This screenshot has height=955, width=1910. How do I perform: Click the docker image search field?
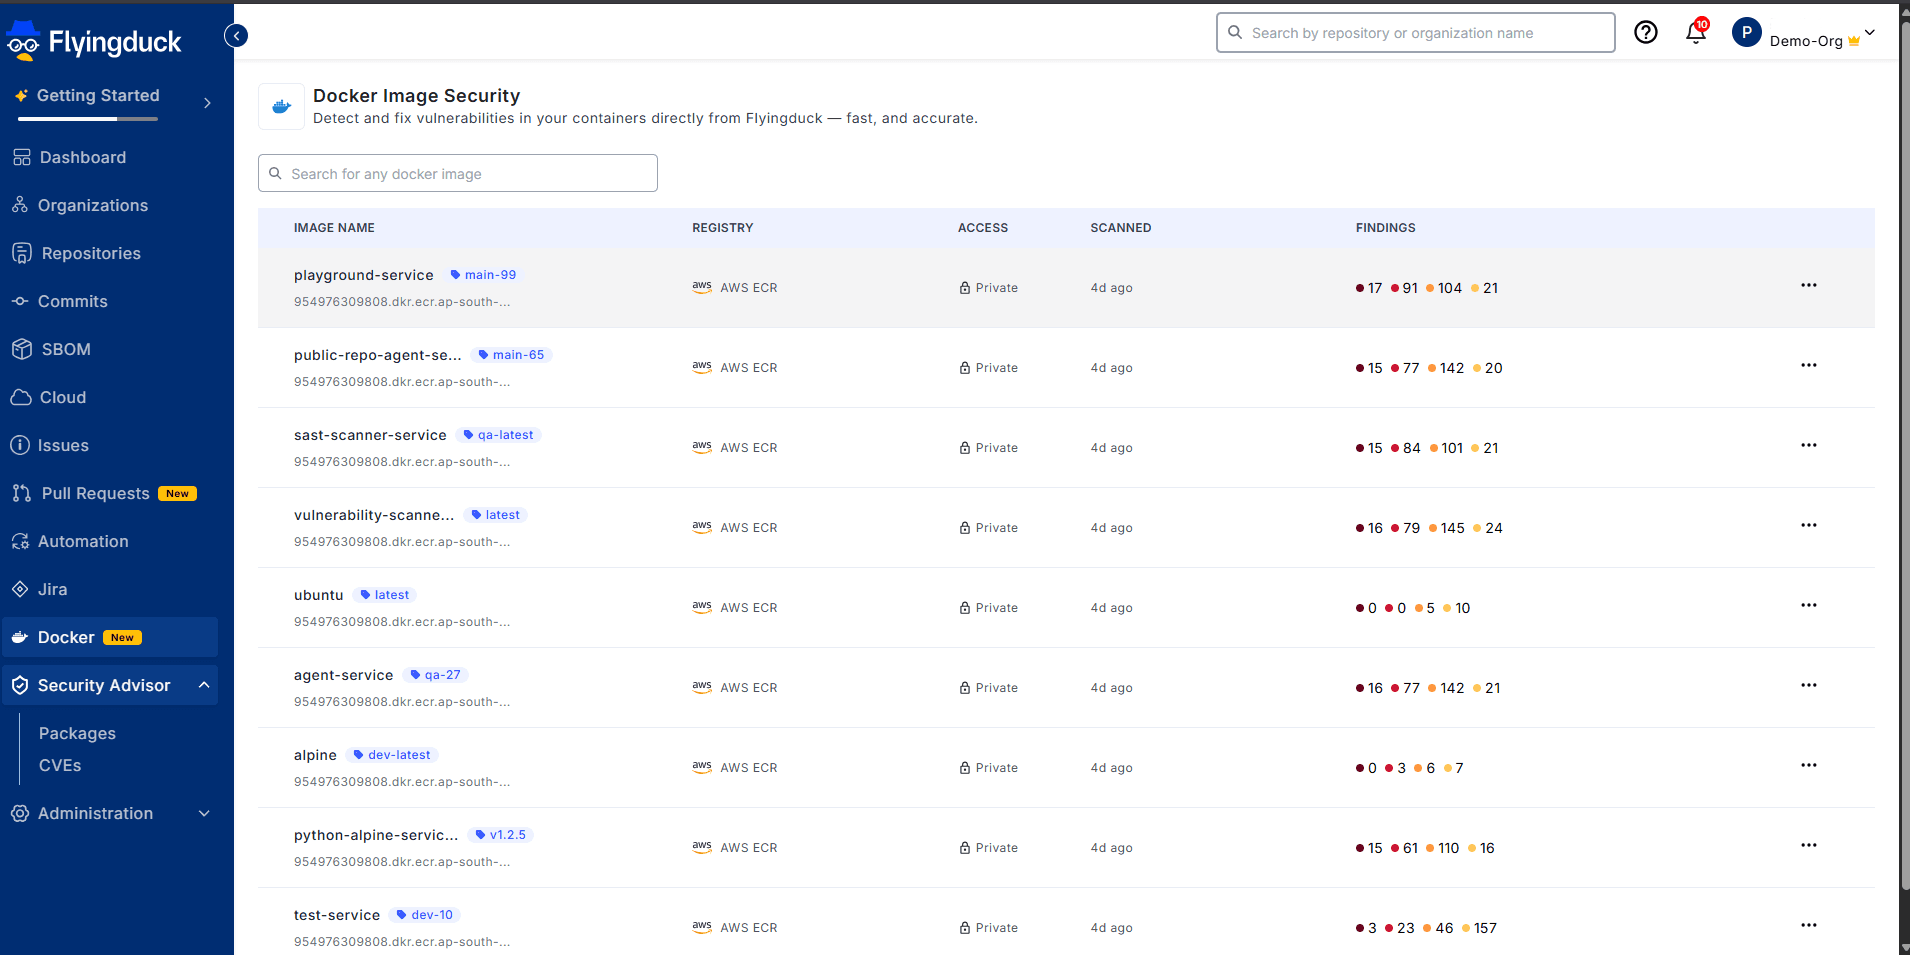[x=457, y=173]
